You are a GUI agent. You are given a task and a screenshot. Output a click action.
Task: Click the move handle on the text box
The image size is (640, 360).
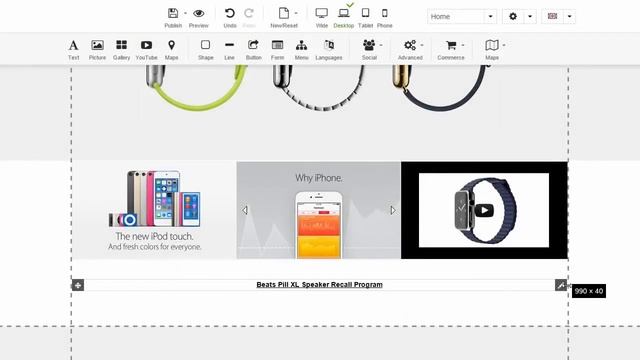tap(78, 285)
